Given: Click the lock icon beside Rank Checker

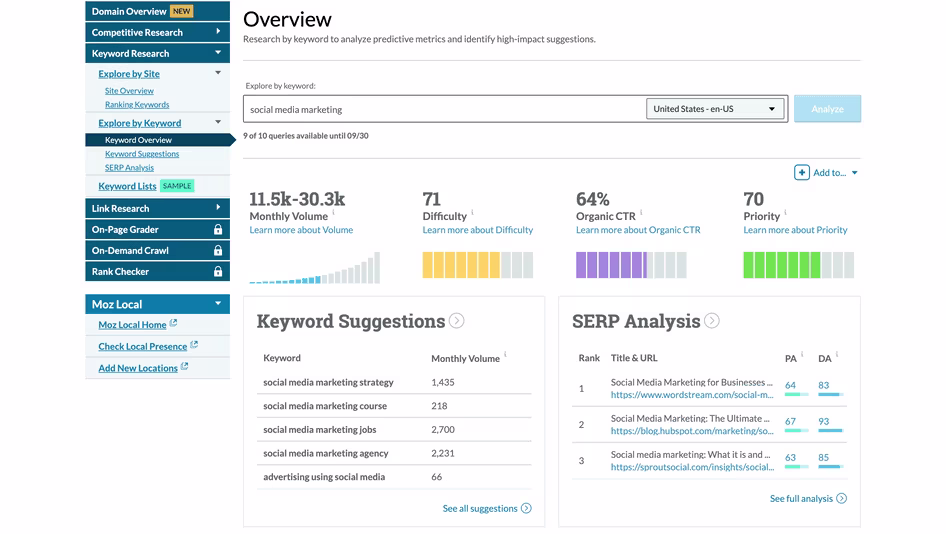Looking at the screenshot, I should (218, 272).
